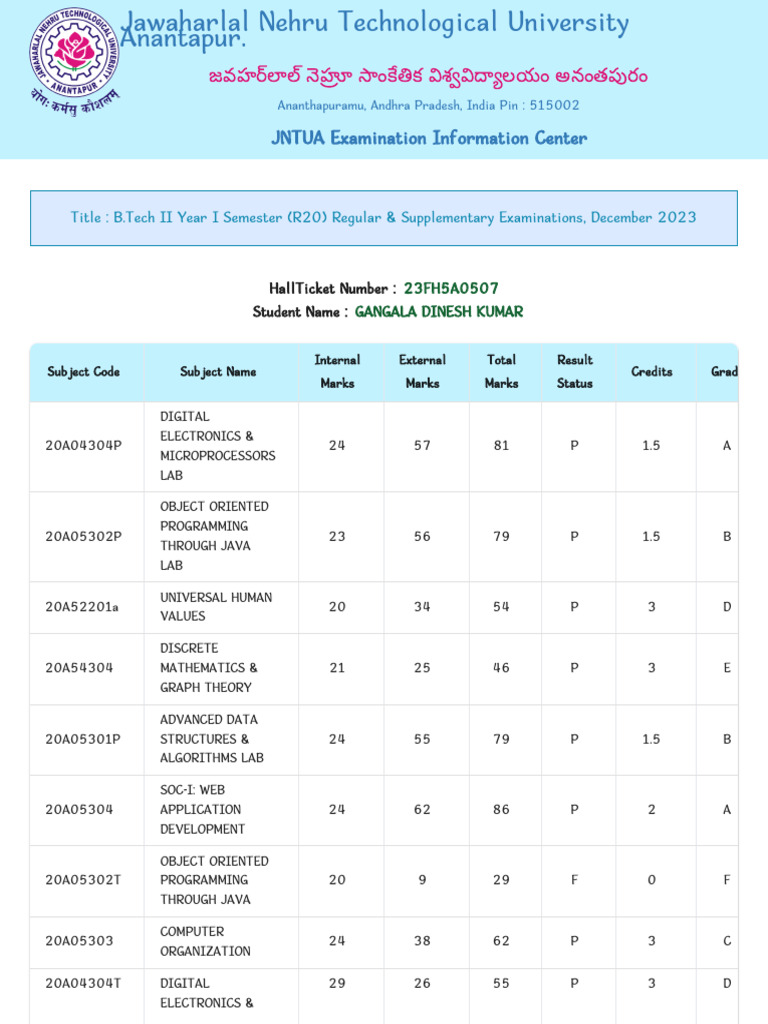This screenshot has height=1024, width=768.
Task: Click the External Marks column header
Action: [423, 372]
